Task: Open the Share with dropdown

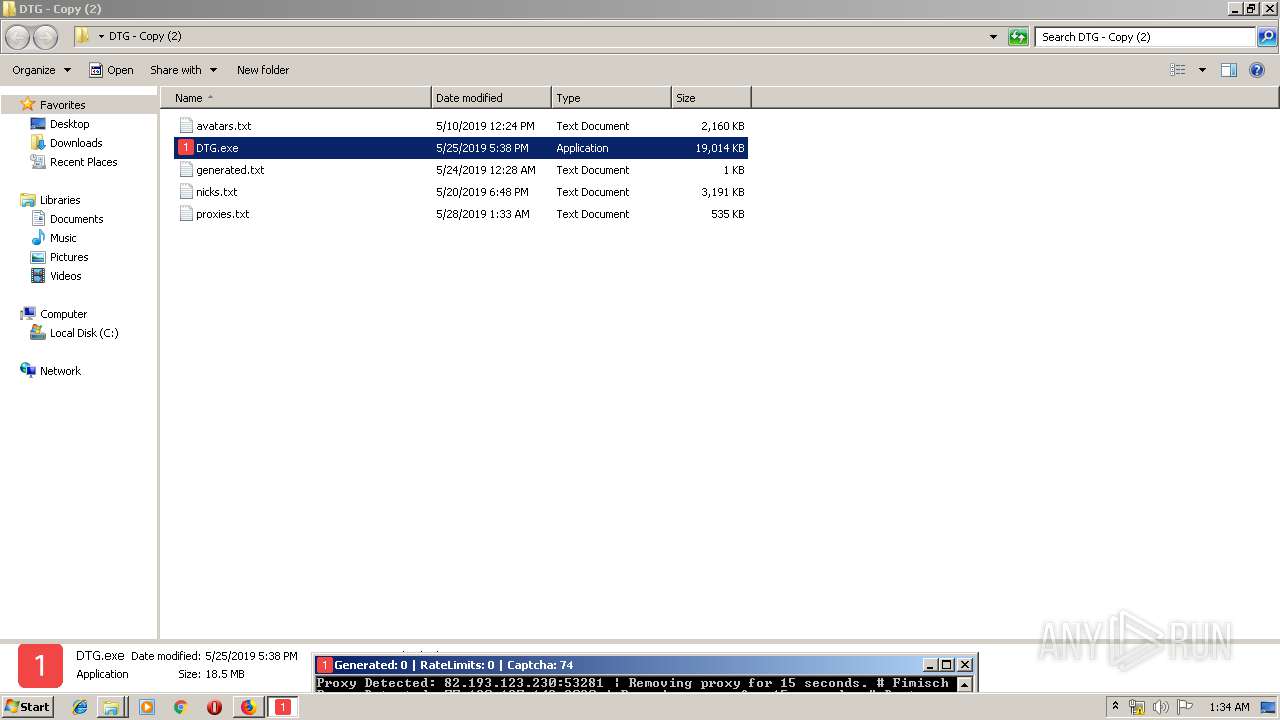Action: click(184, 70)
